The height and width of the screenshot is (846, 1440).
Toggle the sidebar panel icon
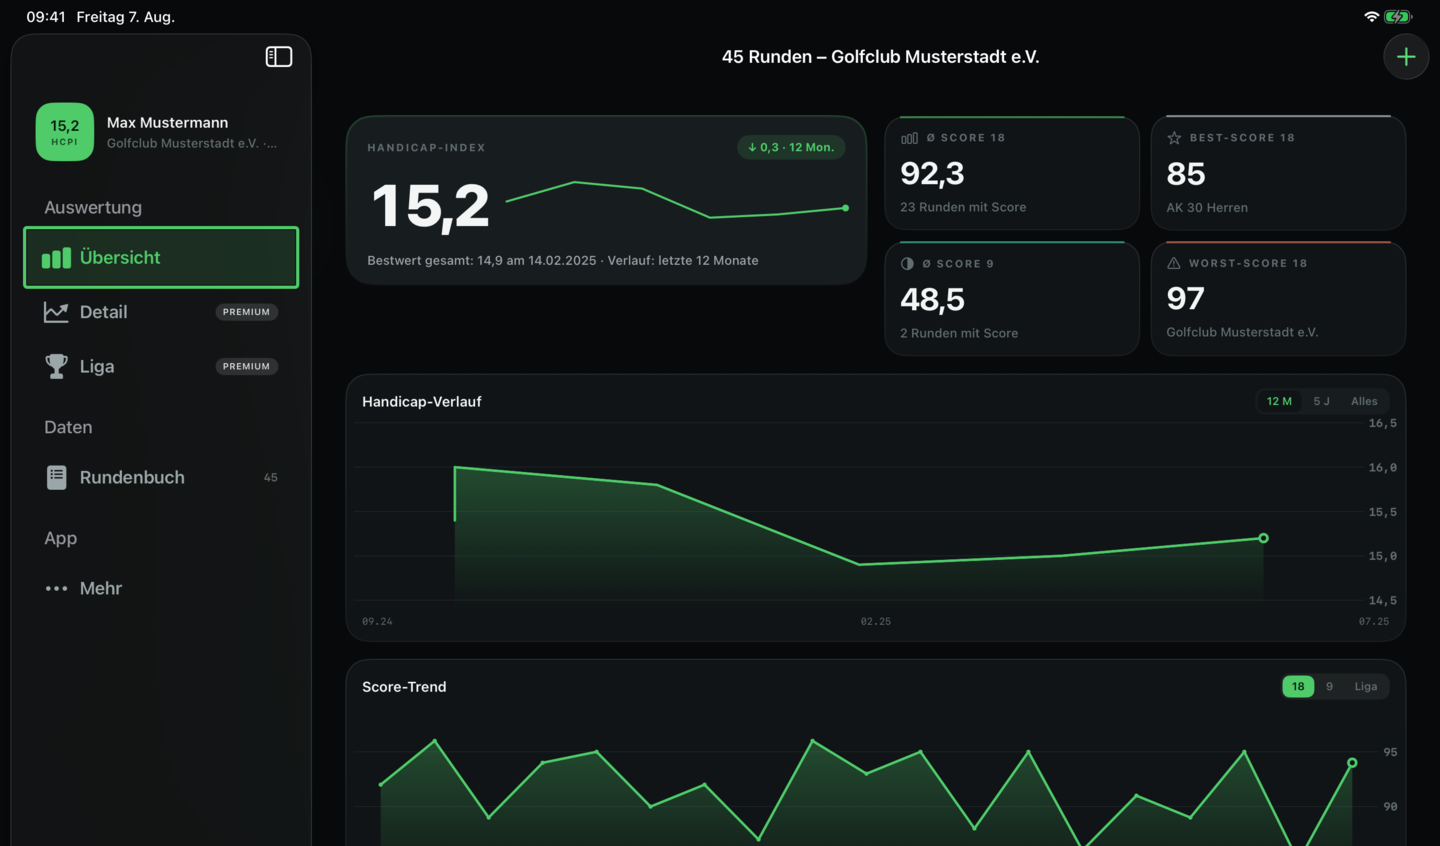tap(279, 57)
